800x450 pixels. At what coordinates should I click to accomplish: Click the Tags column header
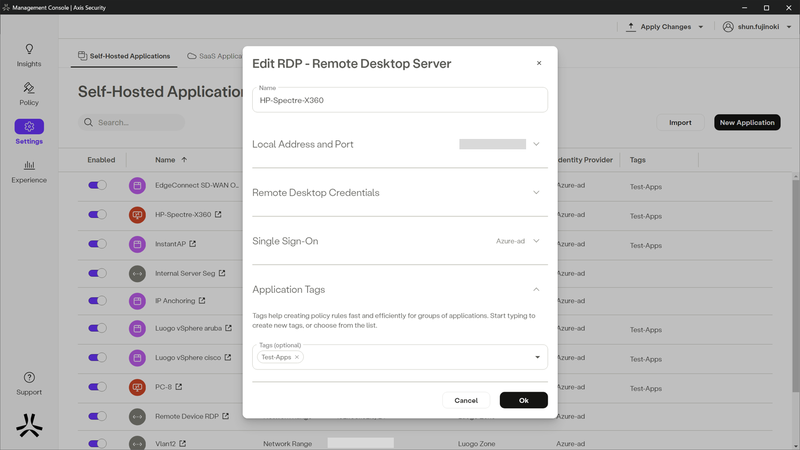pyautogui.click(x=637, y=160)
